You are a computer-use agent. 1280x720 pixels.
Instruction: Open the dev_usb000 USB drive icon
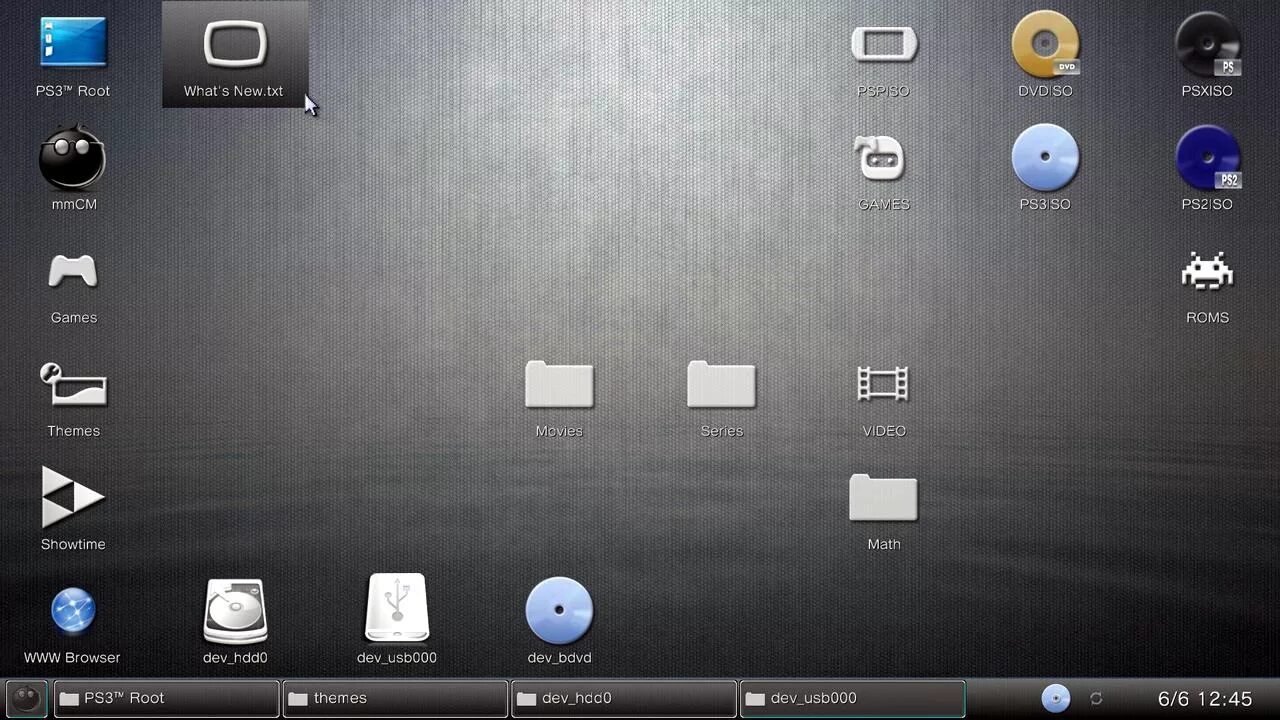397,607
